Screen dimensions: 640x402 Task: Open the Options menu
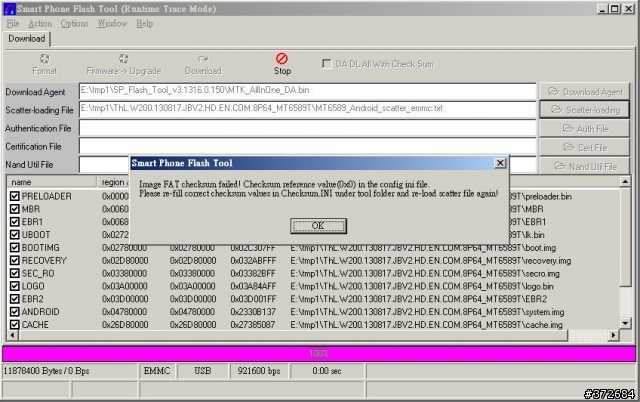(x=74, y=23)
